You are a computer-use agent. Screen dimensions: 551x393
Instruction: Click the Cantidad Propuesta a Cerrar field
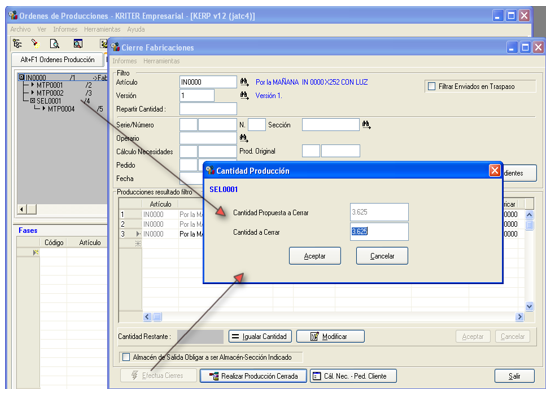pyautogui.click(x=379, y=212)
